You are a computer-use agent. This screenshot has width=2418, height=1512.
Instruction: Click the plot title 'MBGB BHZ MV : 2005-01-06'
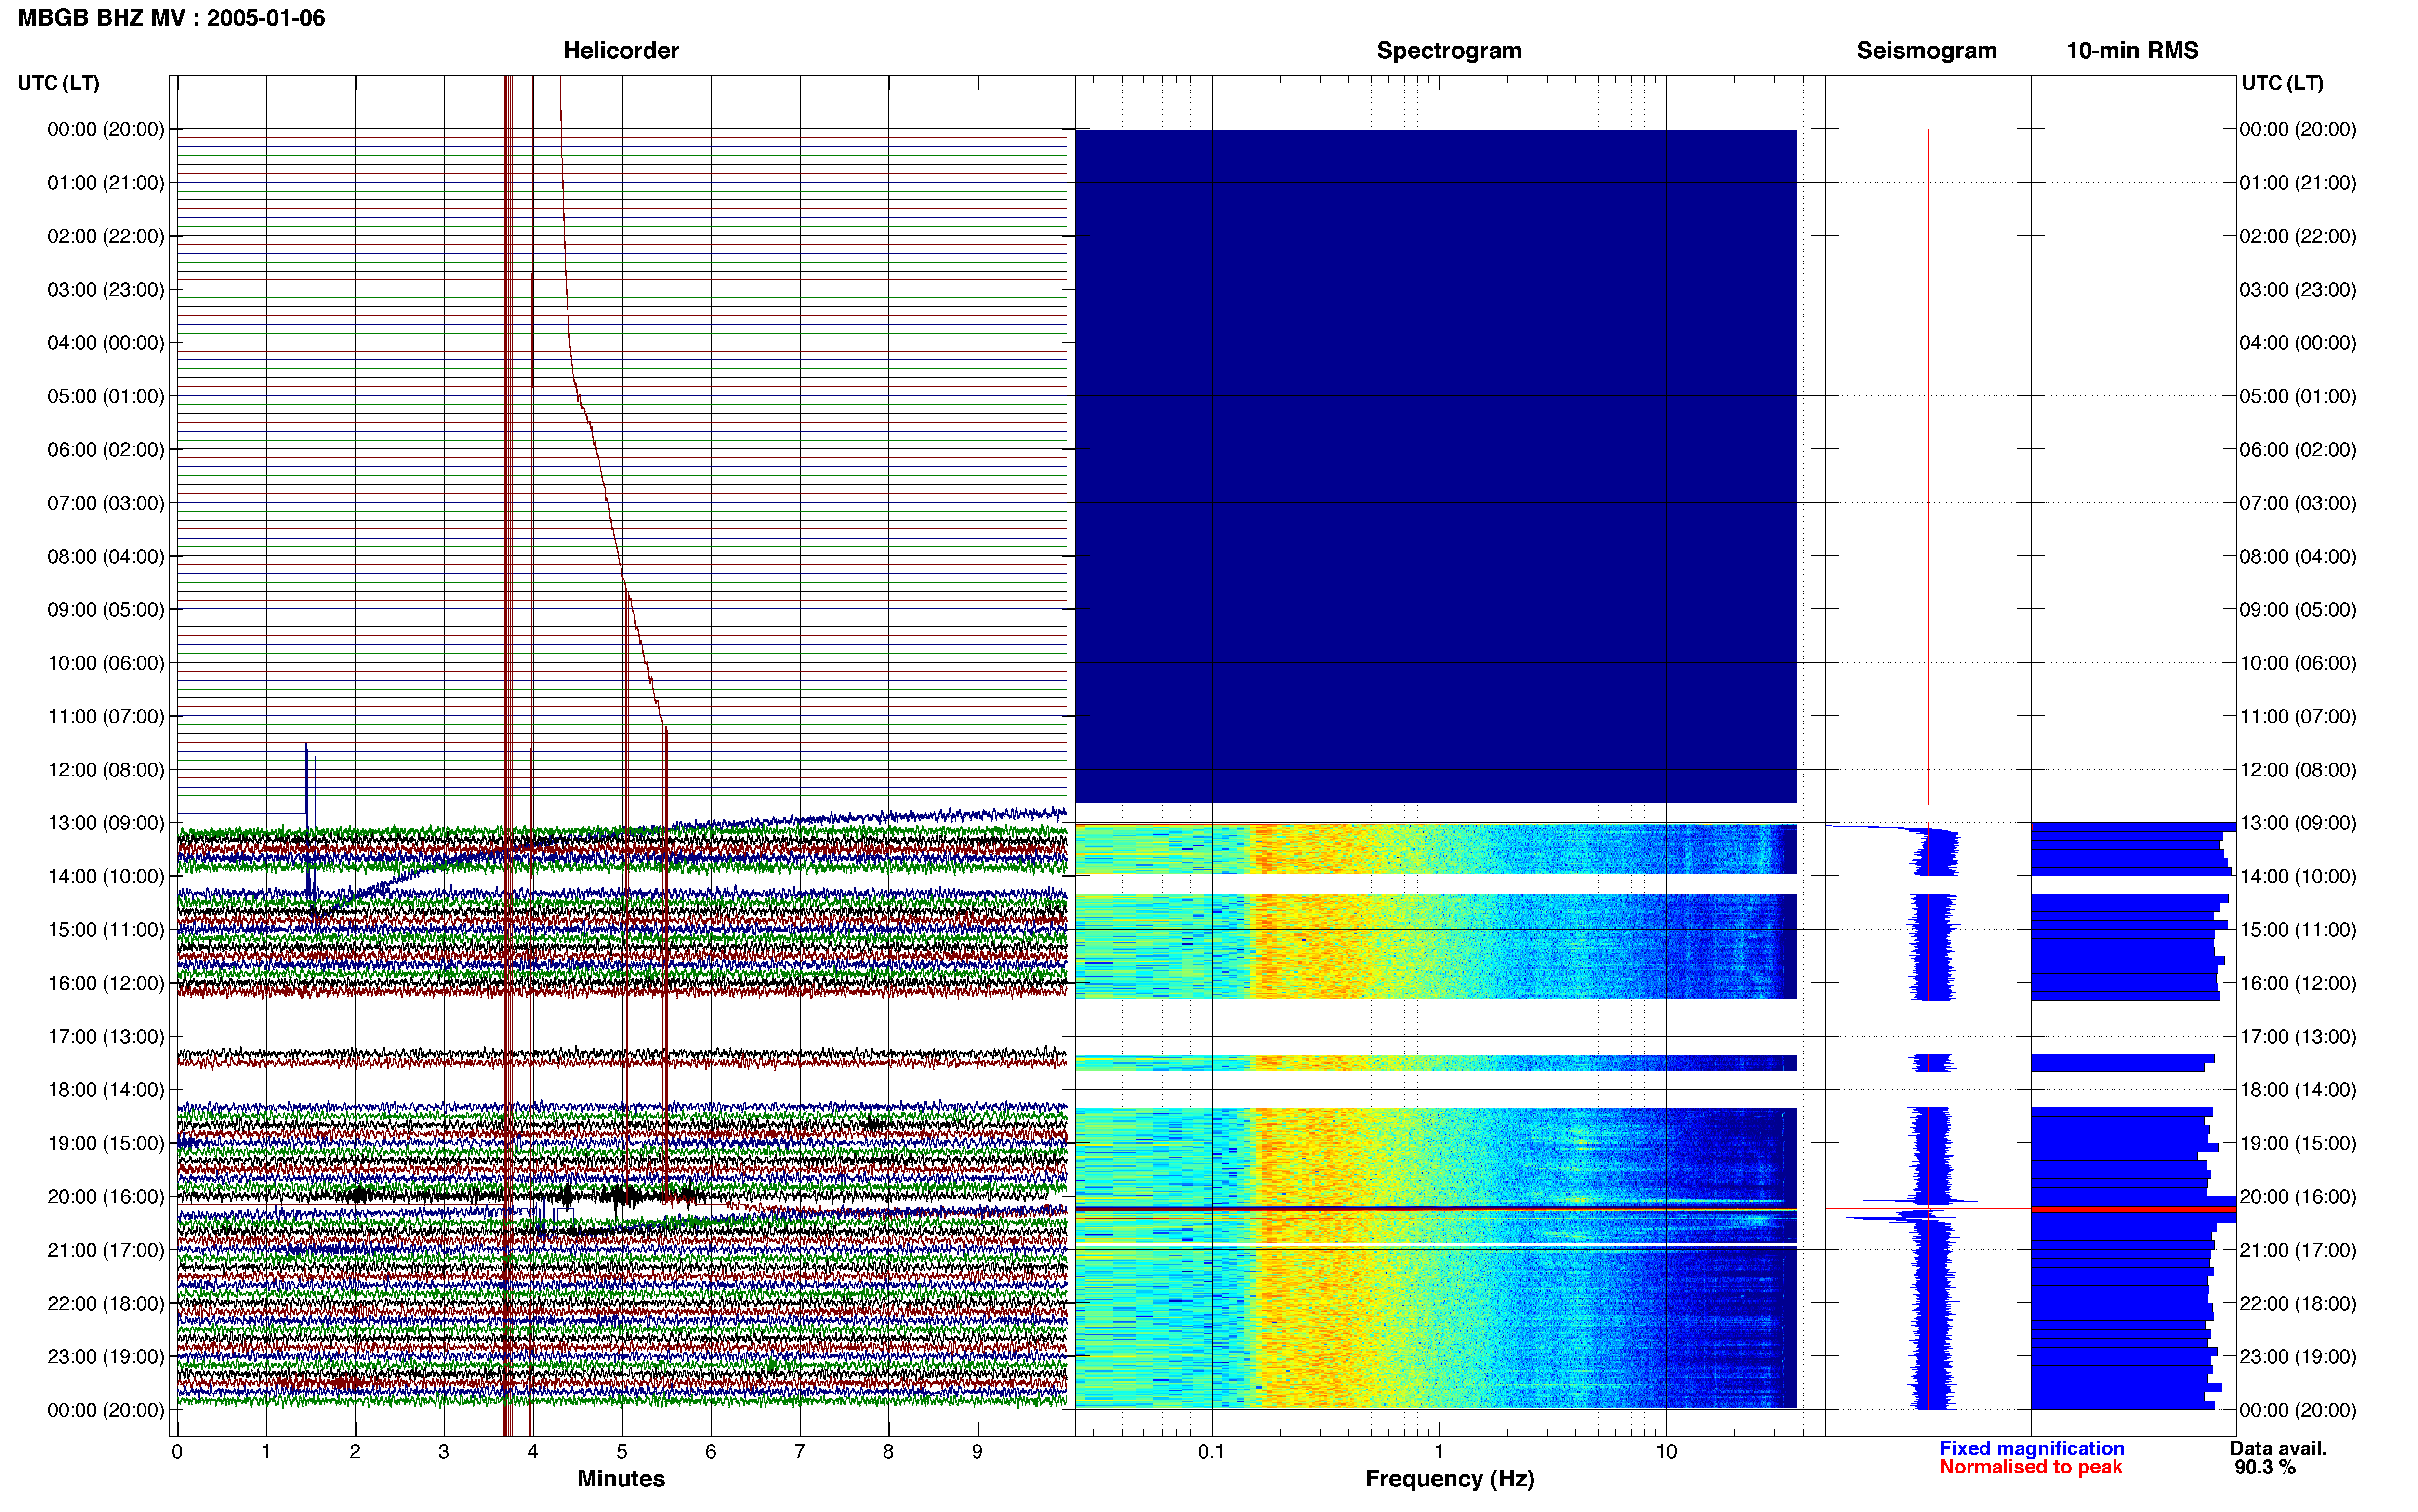point(171,18)
